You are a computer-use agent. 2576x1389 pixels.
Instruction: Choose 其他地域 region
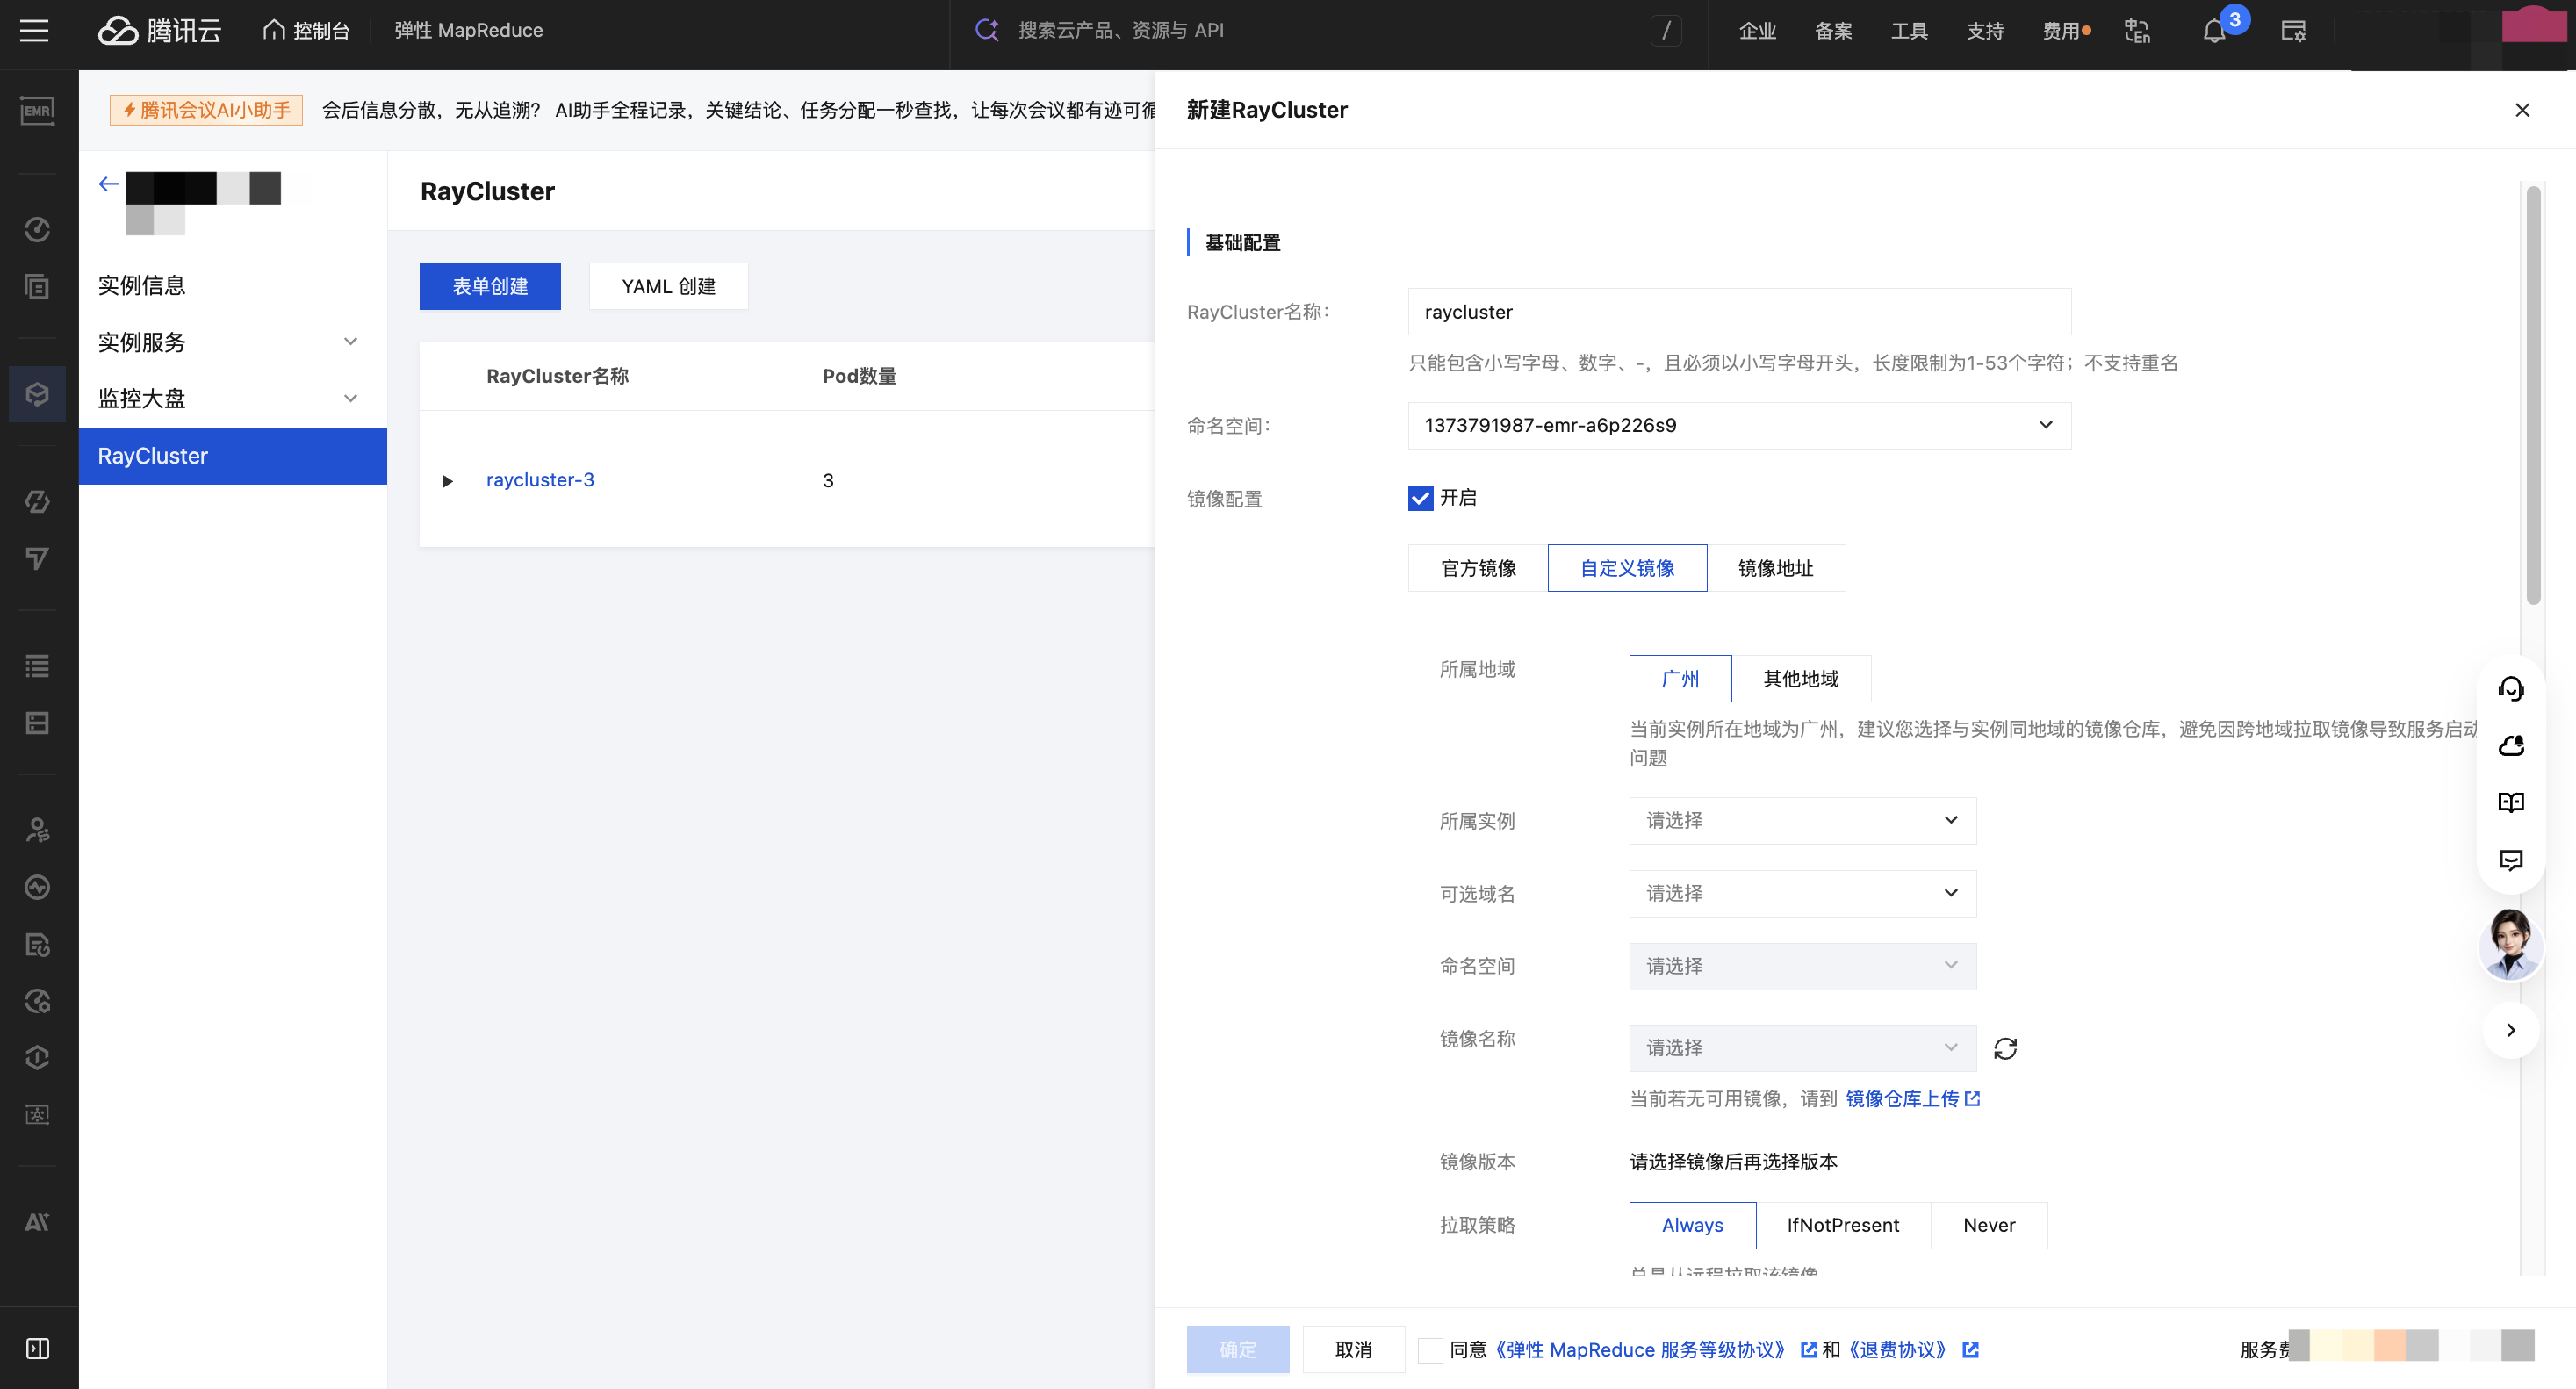pos(1801,679)
